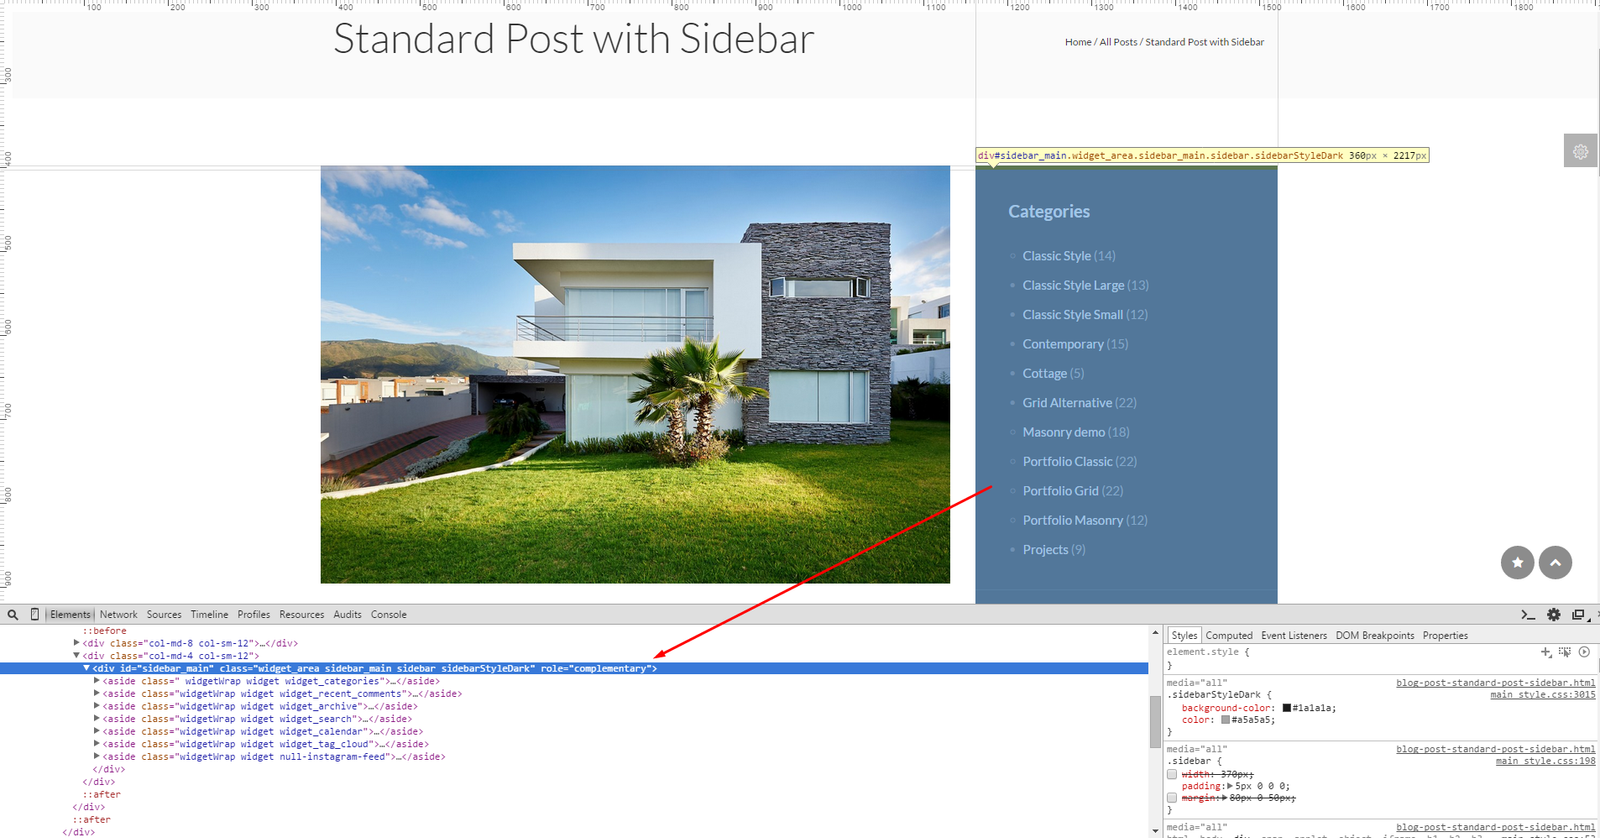This screenshot has height=838, width=1600.
Task: Enable the margin property checkbox
Action: pyautogui.click(x=1172, y=798)
